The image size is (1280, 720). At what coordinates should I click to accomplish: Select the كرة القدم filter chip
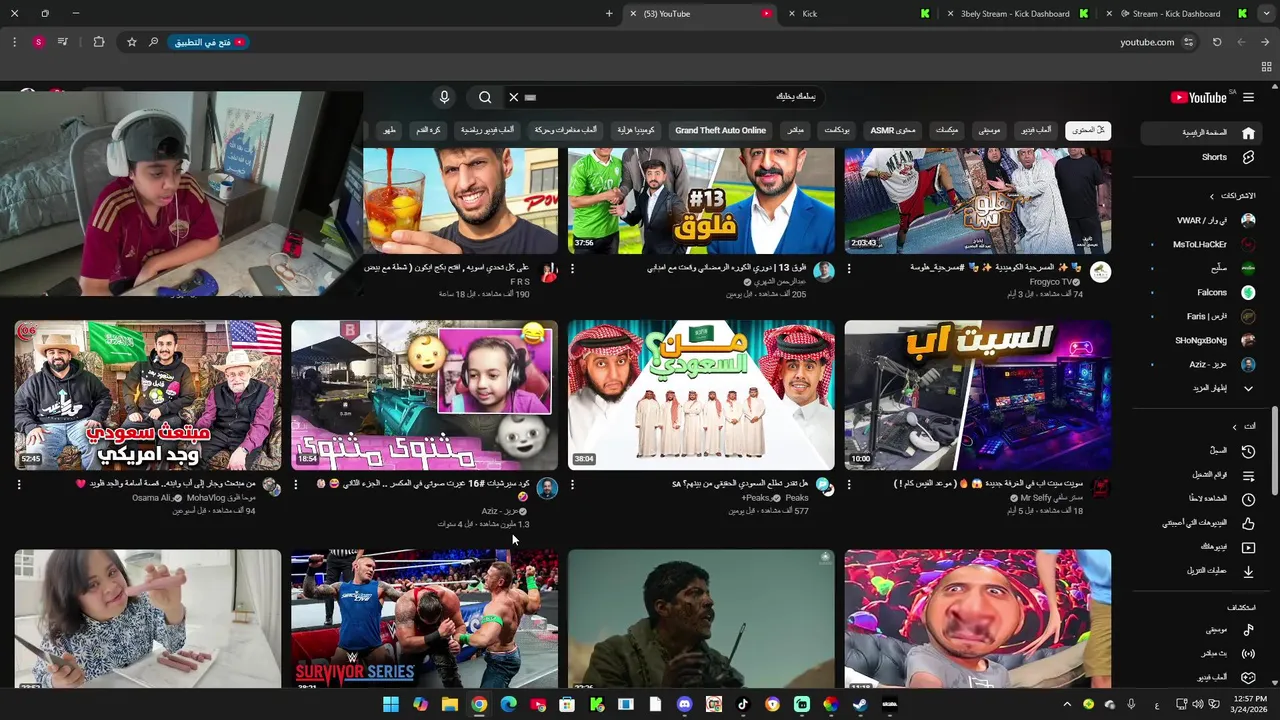(429, 130)
